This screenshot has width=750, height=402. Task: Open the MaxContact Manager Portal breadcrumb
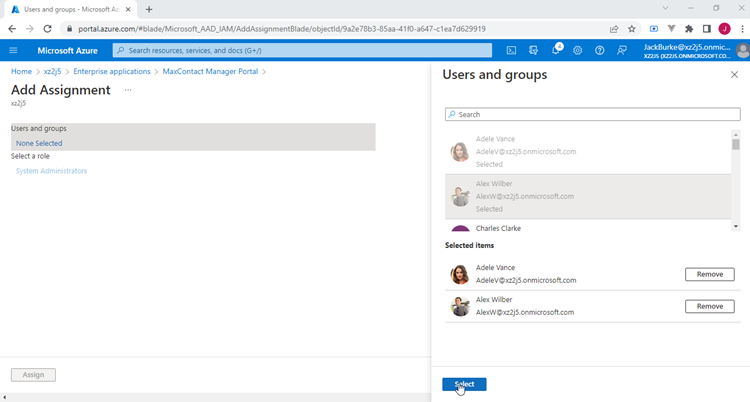[x=210, y=71]
